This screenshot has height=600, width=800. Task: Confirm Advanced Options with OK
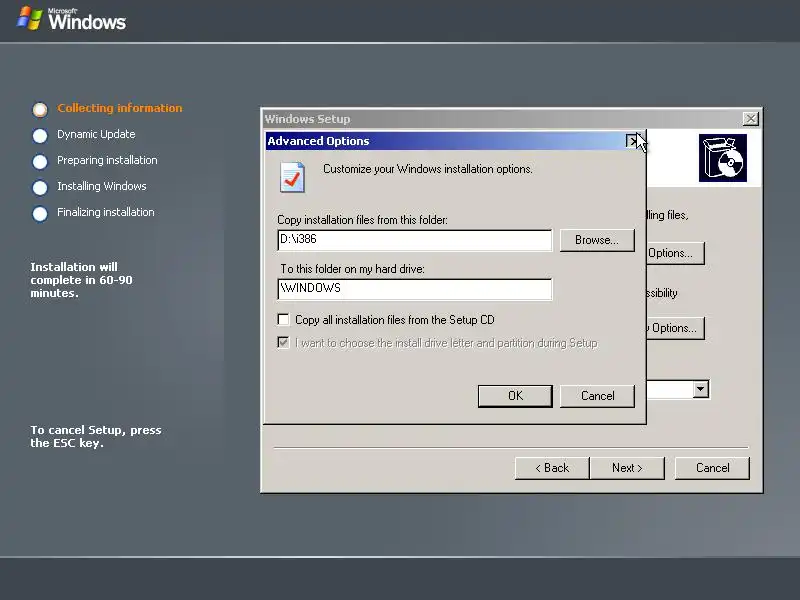coord(515,396)
